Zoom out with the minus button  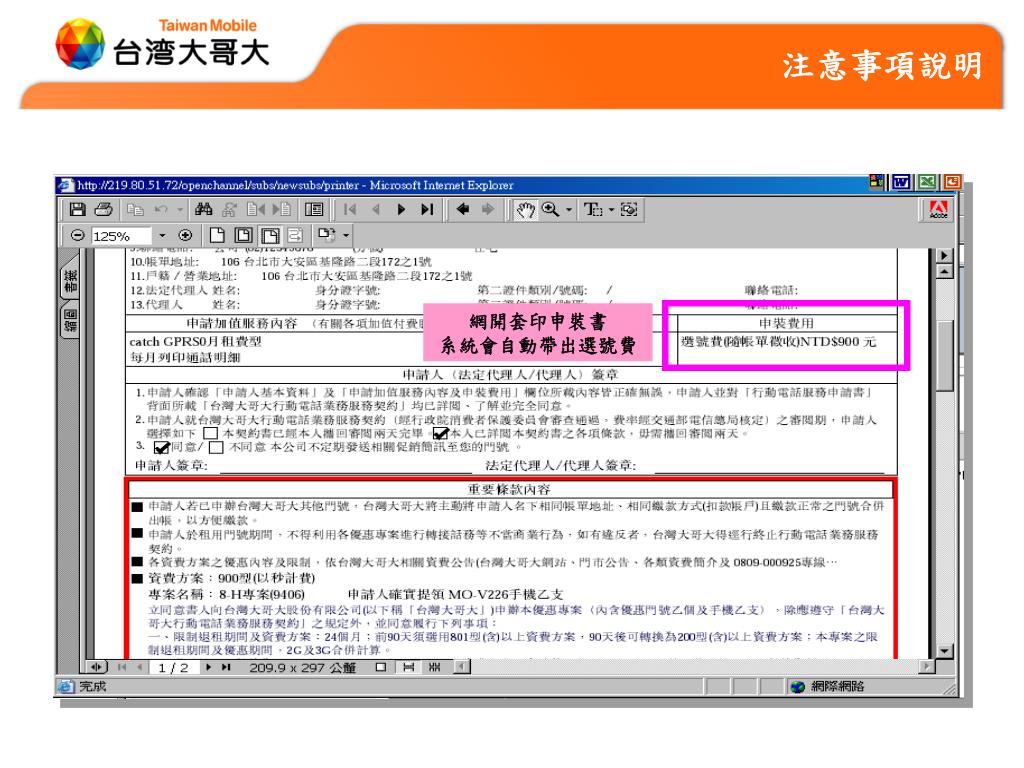(78, 235)
